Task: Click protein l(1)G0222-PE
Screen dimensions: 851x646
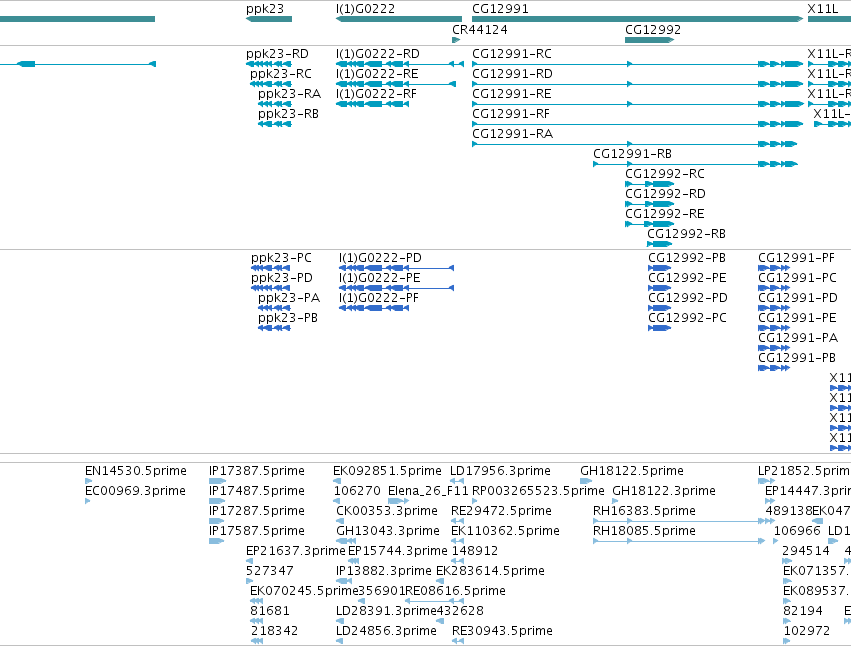Action: pyautogui.click(x=396, y=288)
